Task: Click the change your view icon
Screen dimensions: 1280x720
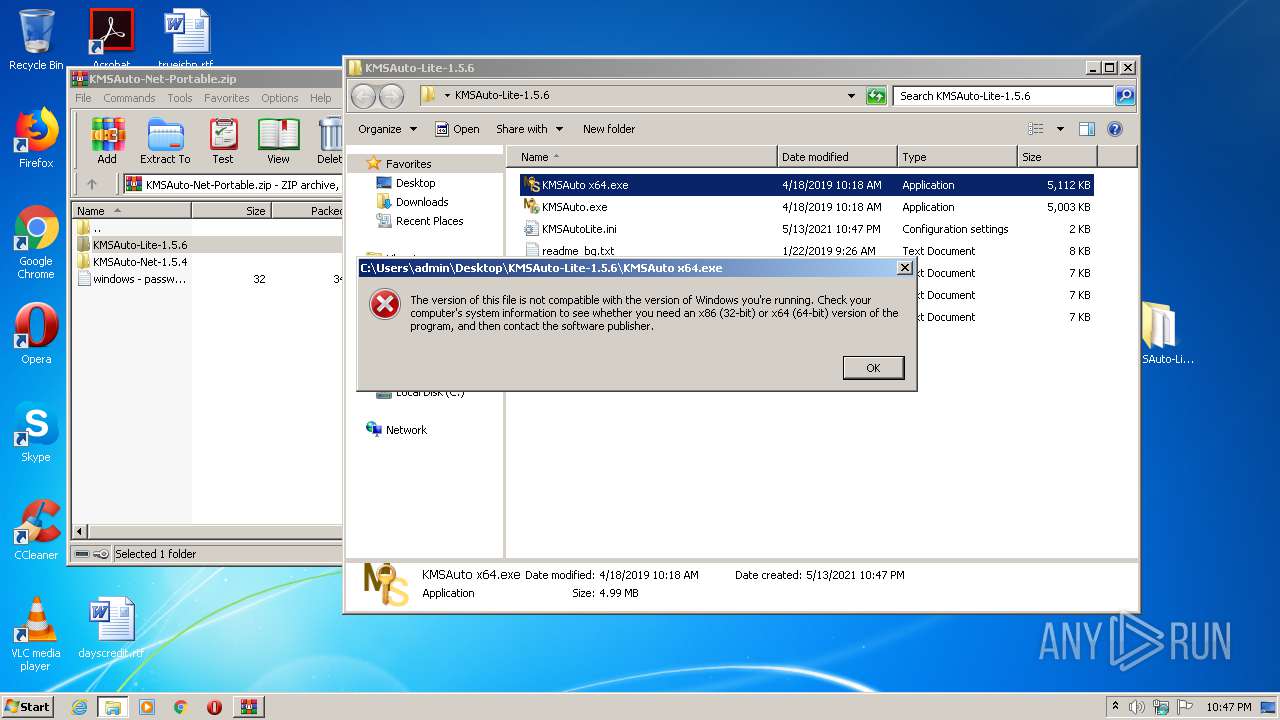Action: (1036, 129)
